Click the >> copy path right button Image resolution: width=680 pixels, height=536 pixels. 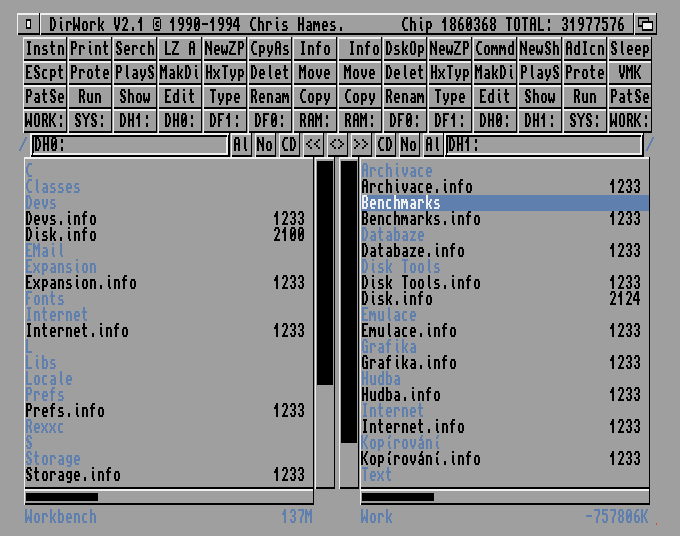(360, 145)
